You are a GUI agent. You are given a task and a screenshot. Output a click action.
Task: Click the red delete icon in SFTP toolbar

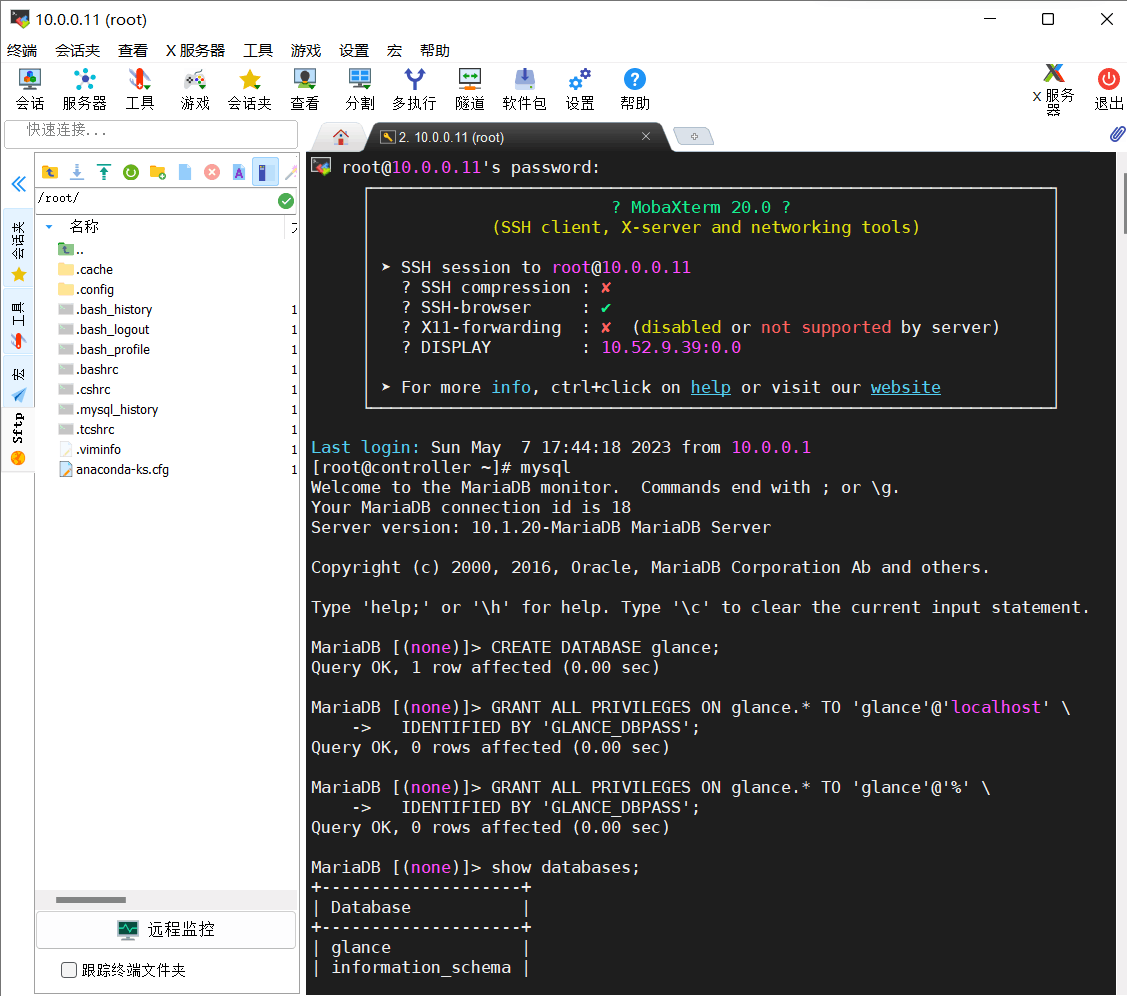[x=211, y=172]
